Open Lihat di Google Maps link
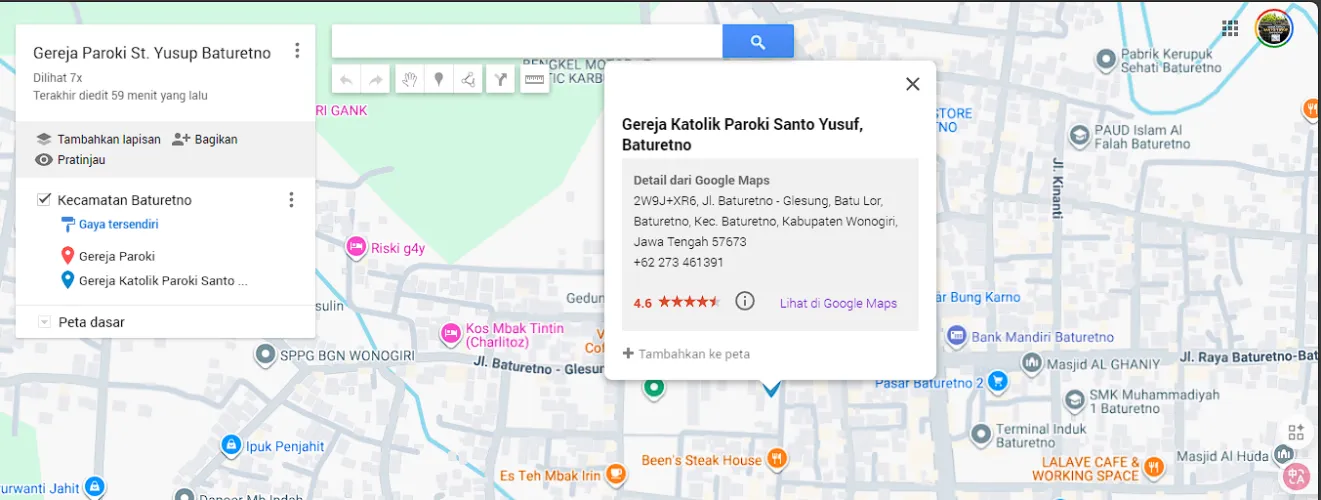 tap(838, 303)
